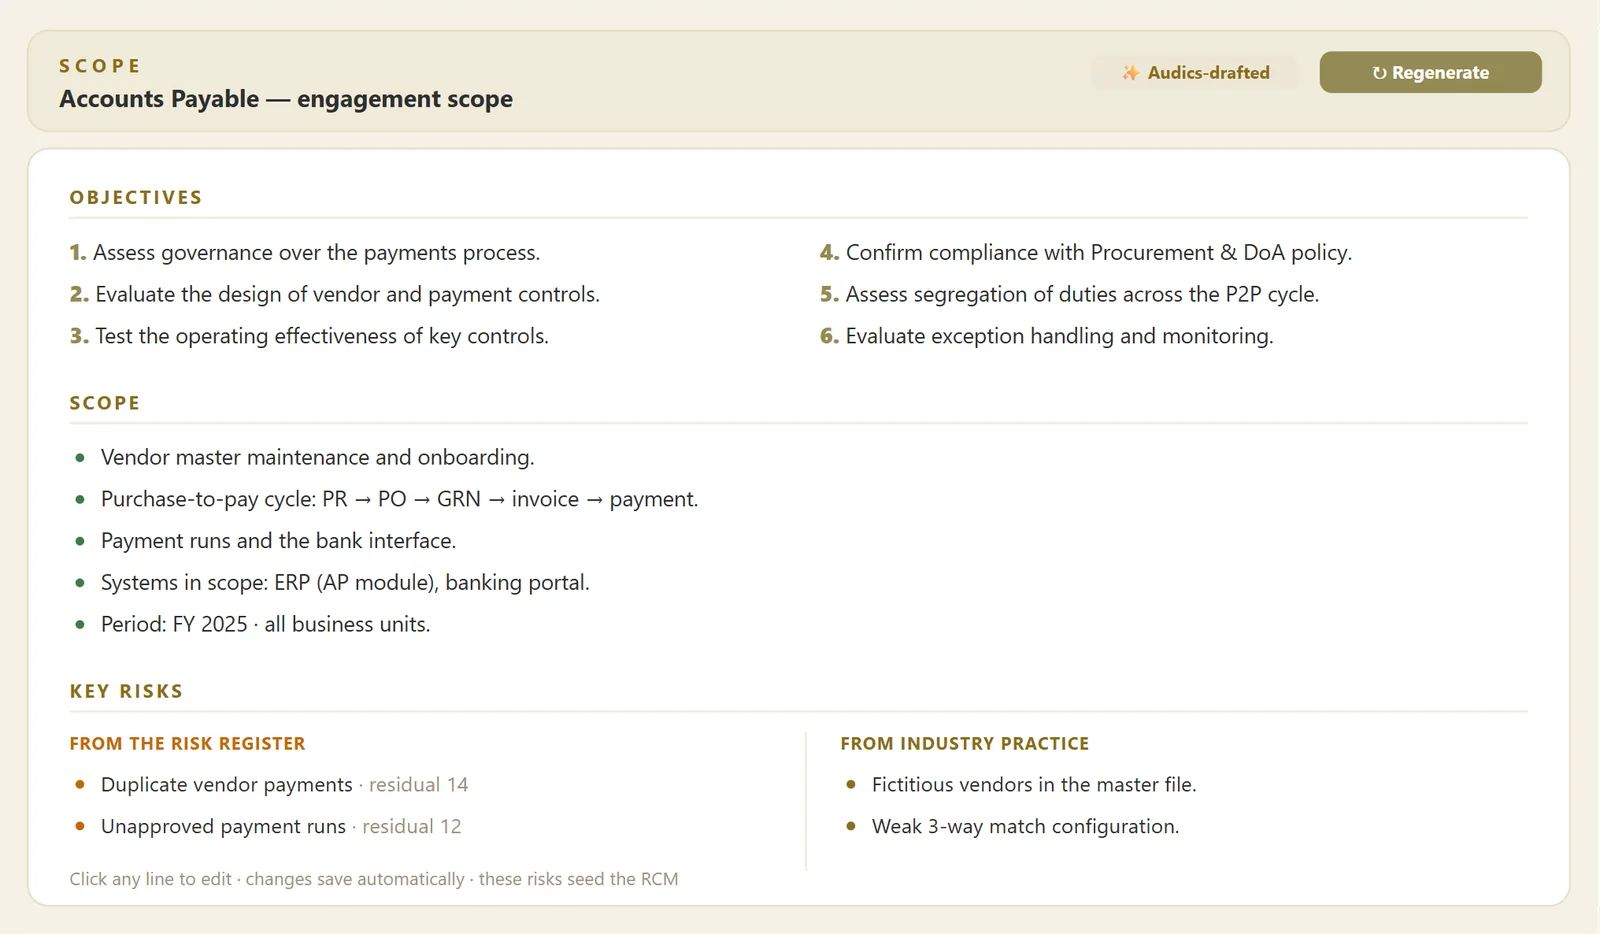The height and width of the screenshot is (934, 1600).
Task: Click the Unapproved payment runs risk
Action: (281, 827)
